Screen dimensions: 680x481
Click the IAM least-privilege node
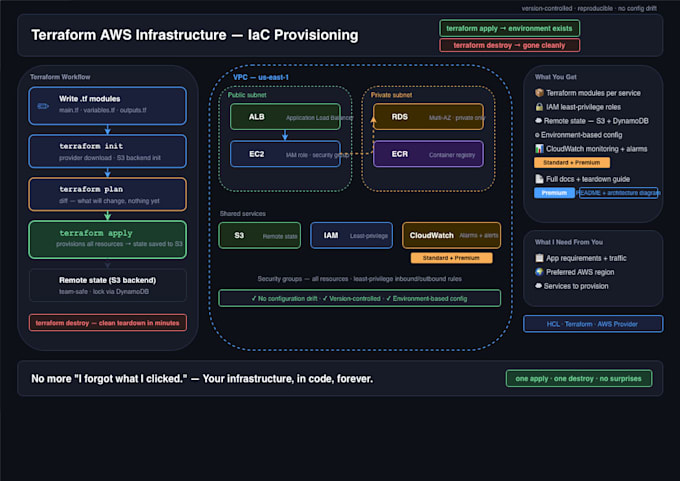point(351,236)
